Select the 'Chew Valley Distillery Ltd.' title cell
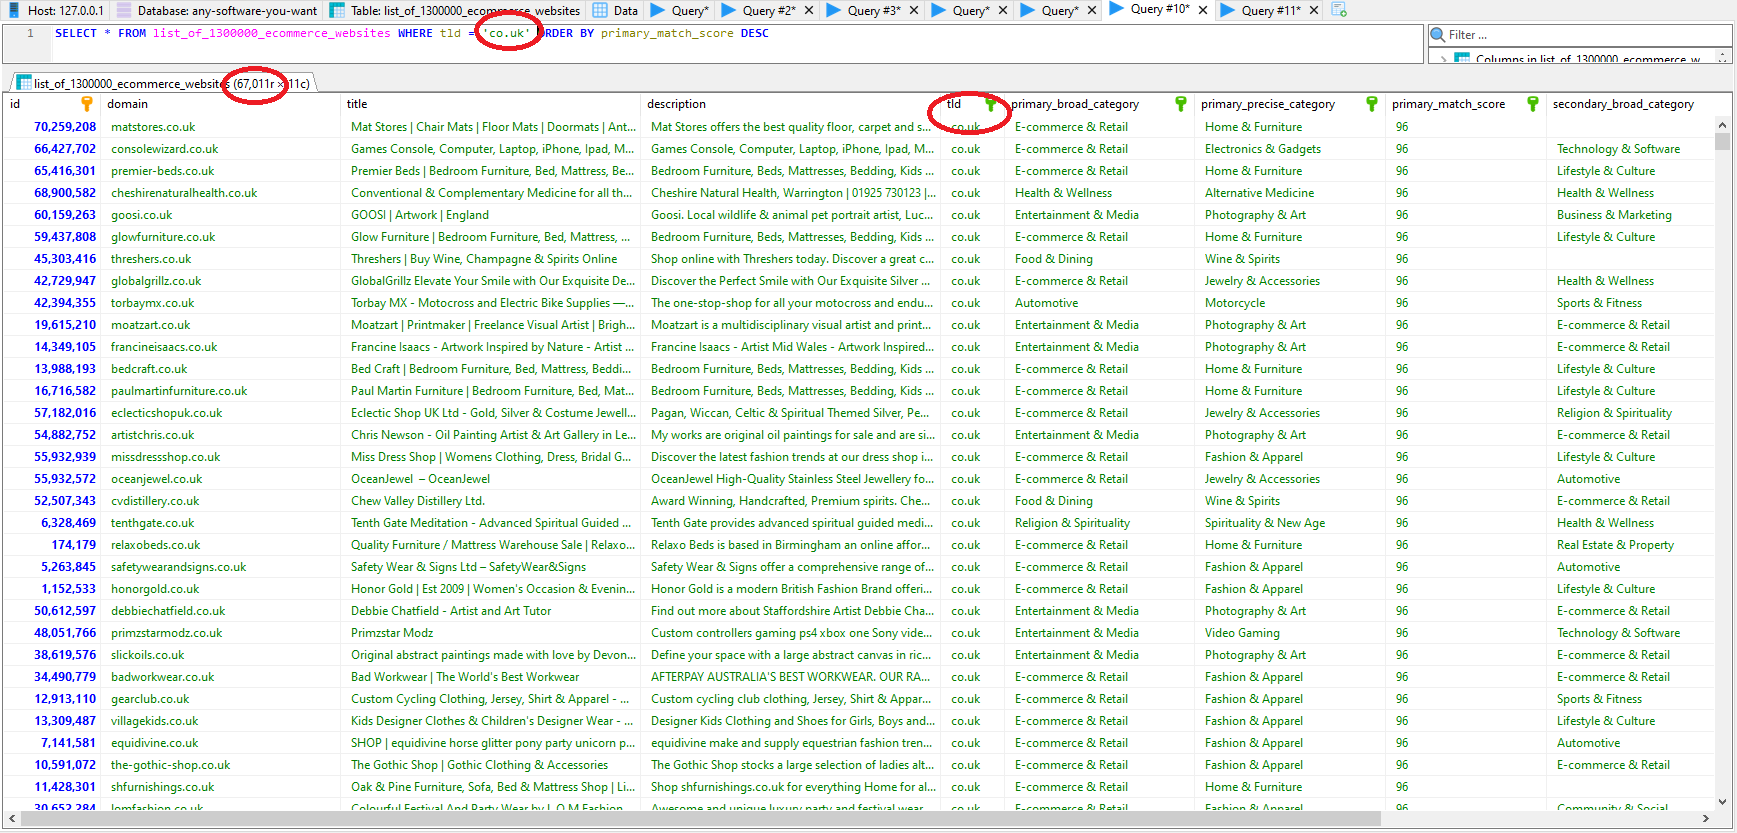This screenshot has width=1737, height=833. click(x=491, y=501)
